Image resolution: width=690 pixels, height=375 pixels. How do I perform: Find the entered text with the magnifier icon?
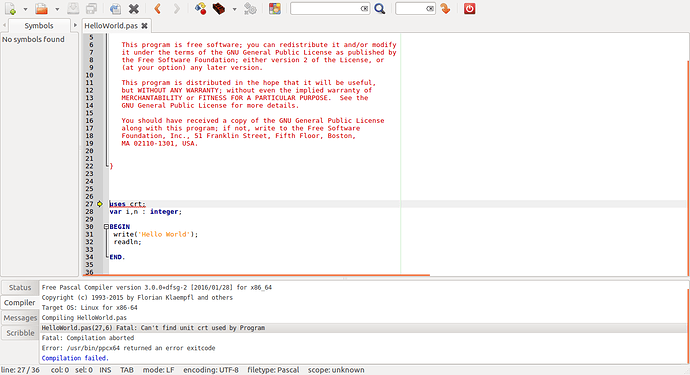(x=380, y=9)
